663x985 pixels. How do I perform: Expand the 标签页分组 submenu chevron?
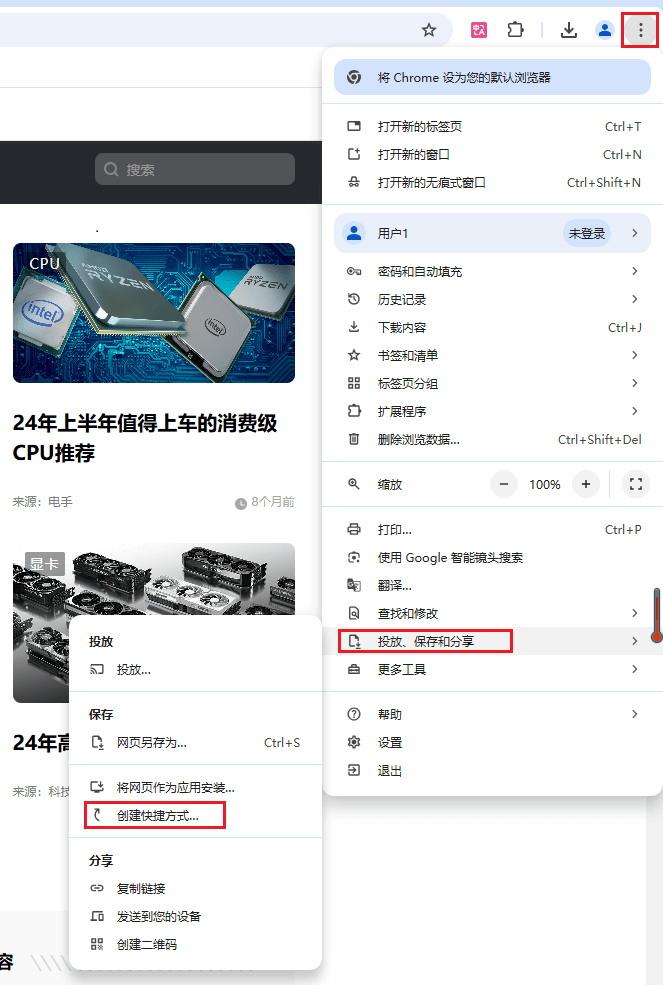635,383
